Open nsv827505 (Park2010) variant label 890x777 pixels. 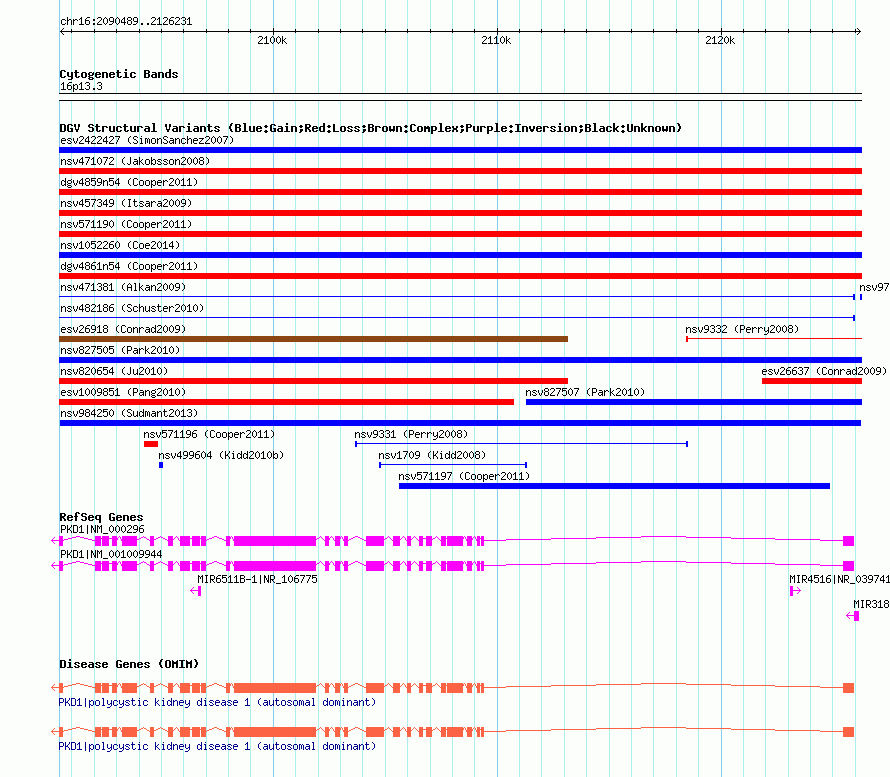(120, 350)
